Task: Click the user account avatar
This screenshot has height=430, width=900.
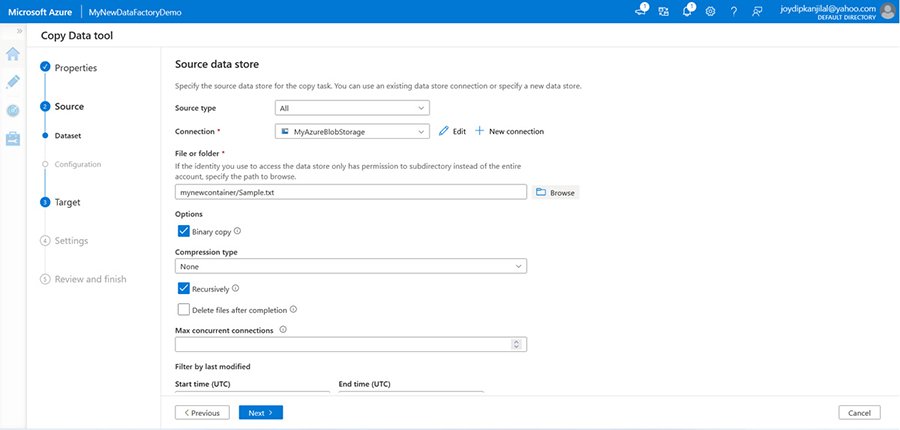Action: pos(887,11)
